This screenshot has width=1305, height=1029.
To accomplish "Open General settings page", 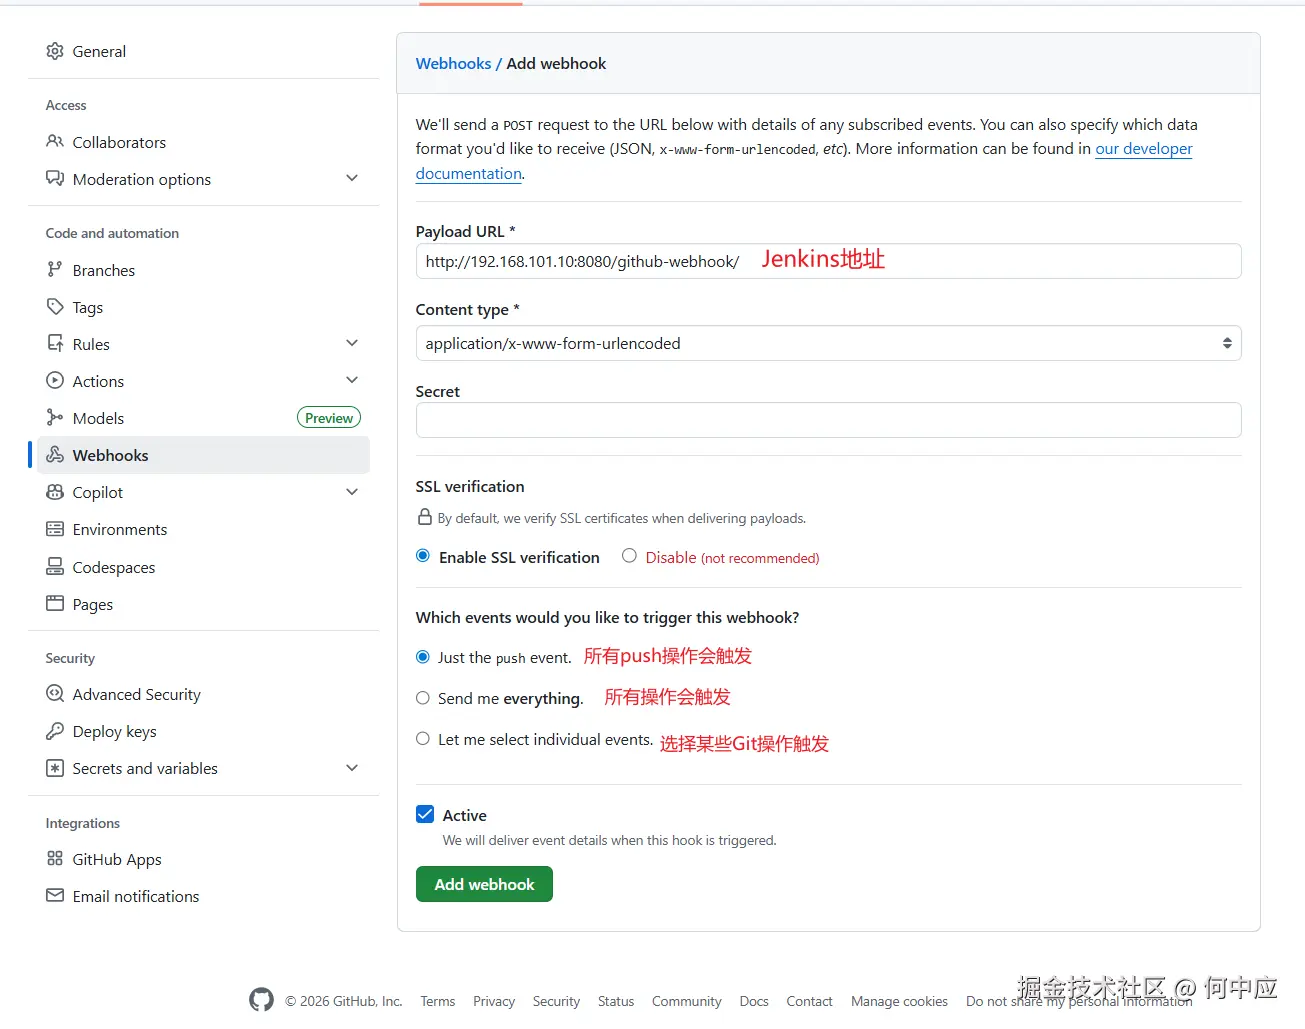I will [x=99, y=51].
